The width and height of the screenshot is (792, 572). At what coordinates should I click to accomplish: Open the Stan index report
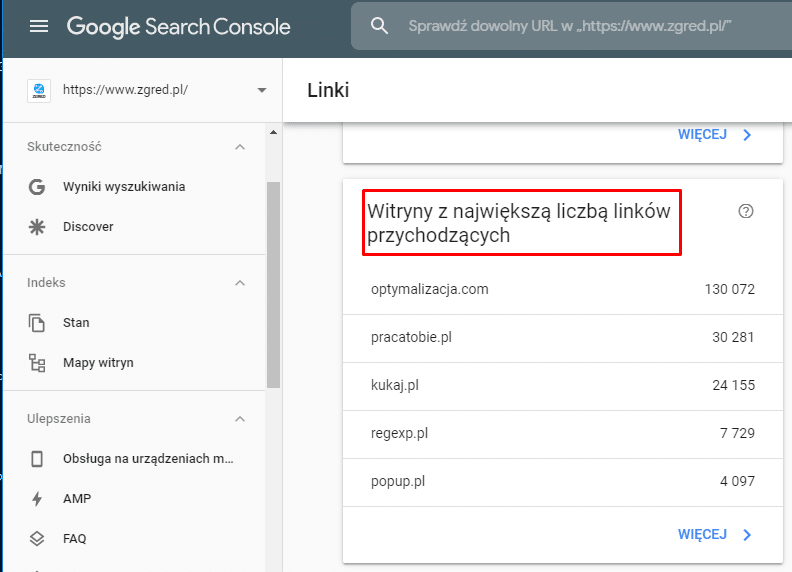(x=76, y=323)
